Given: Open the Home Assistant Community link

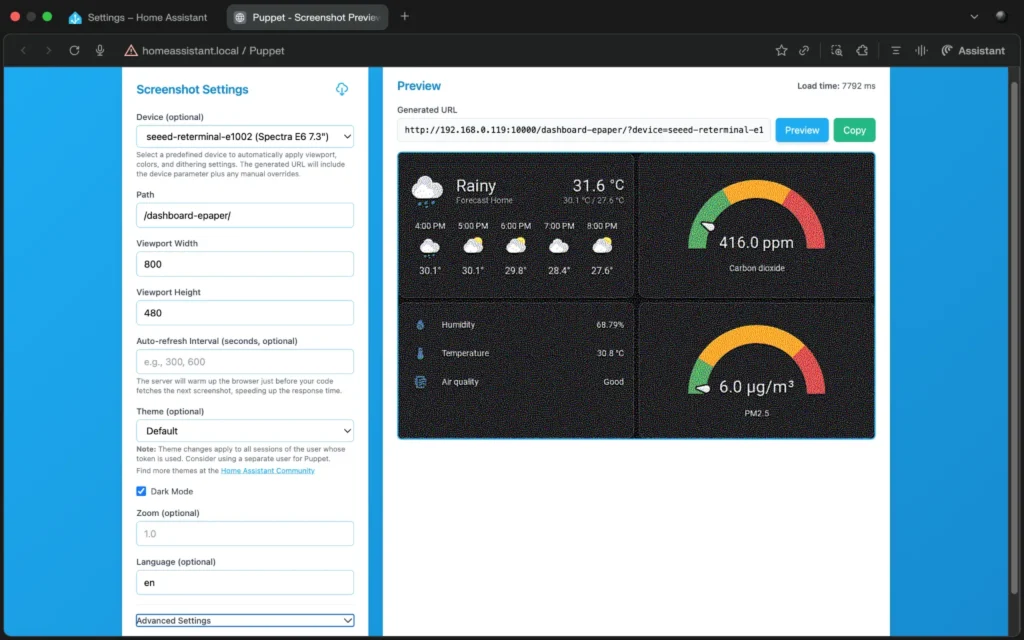Looking at the screenshot, I should coord(268,471).
